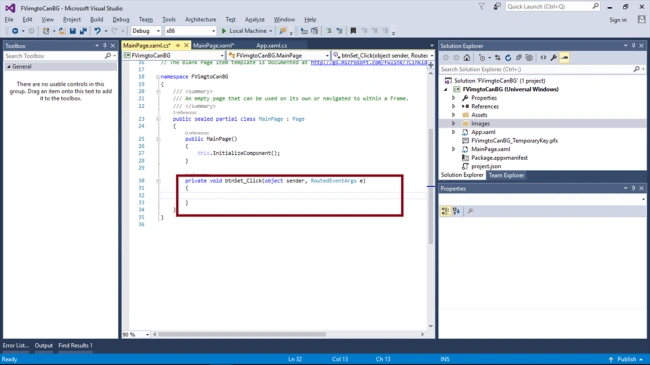Viewport: 650px width, 365px height.
Task: Click View Code icon in Solution Explorer
Action: 543,58
